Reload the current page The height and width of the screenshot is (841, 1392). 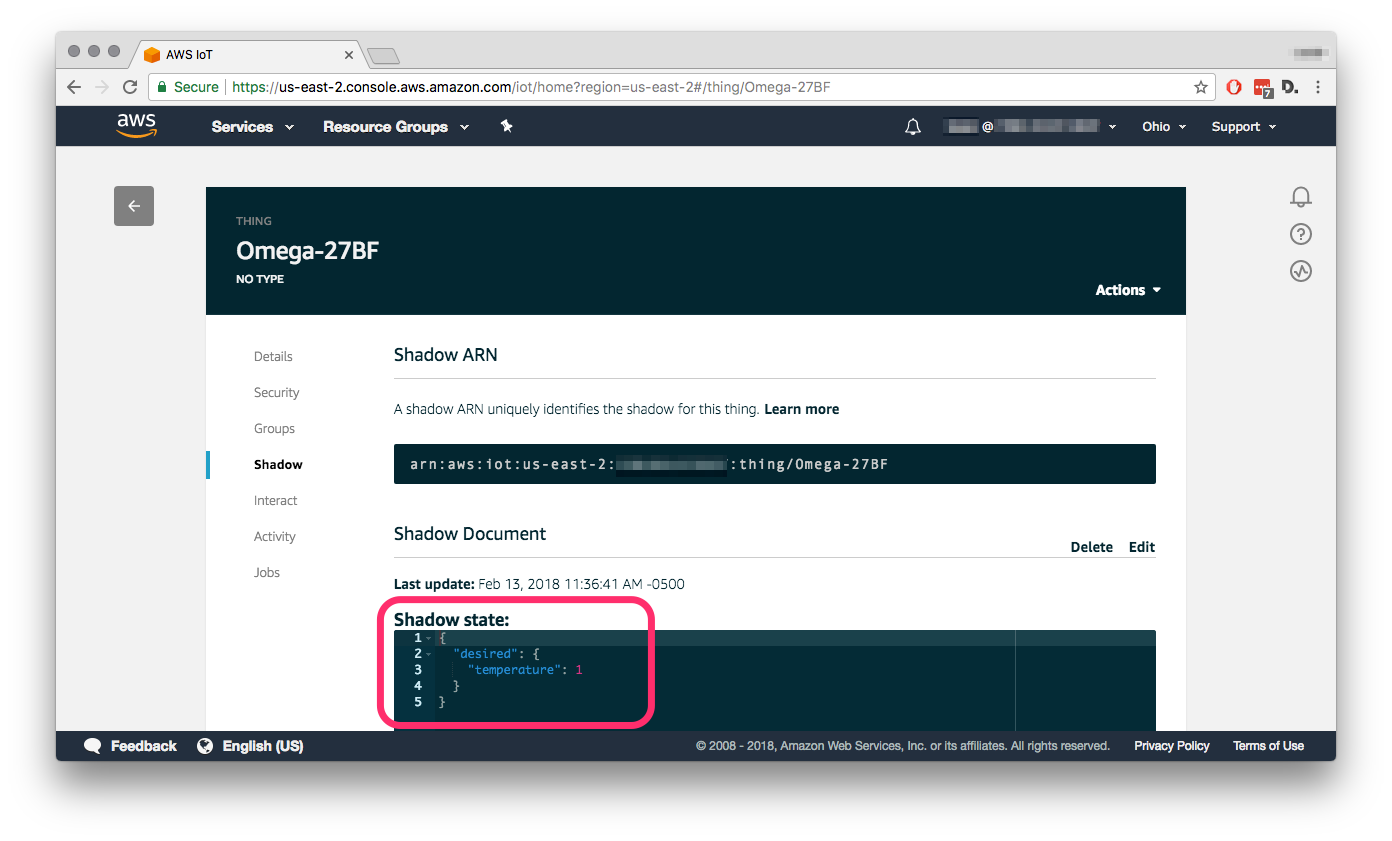pyautogui.click(x=129, y=87)
